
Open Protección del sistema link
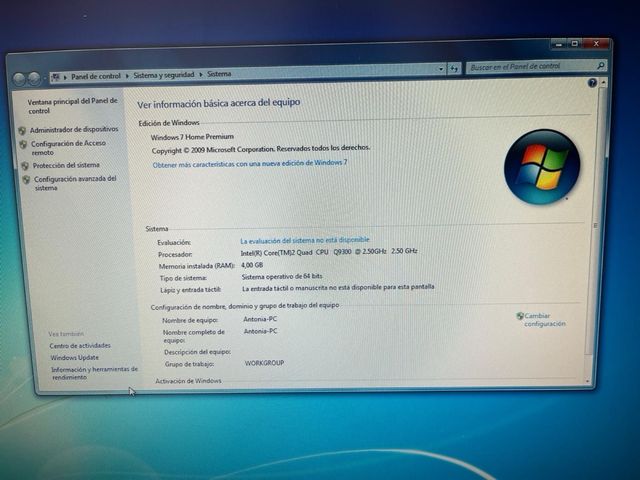click(66, 165)
